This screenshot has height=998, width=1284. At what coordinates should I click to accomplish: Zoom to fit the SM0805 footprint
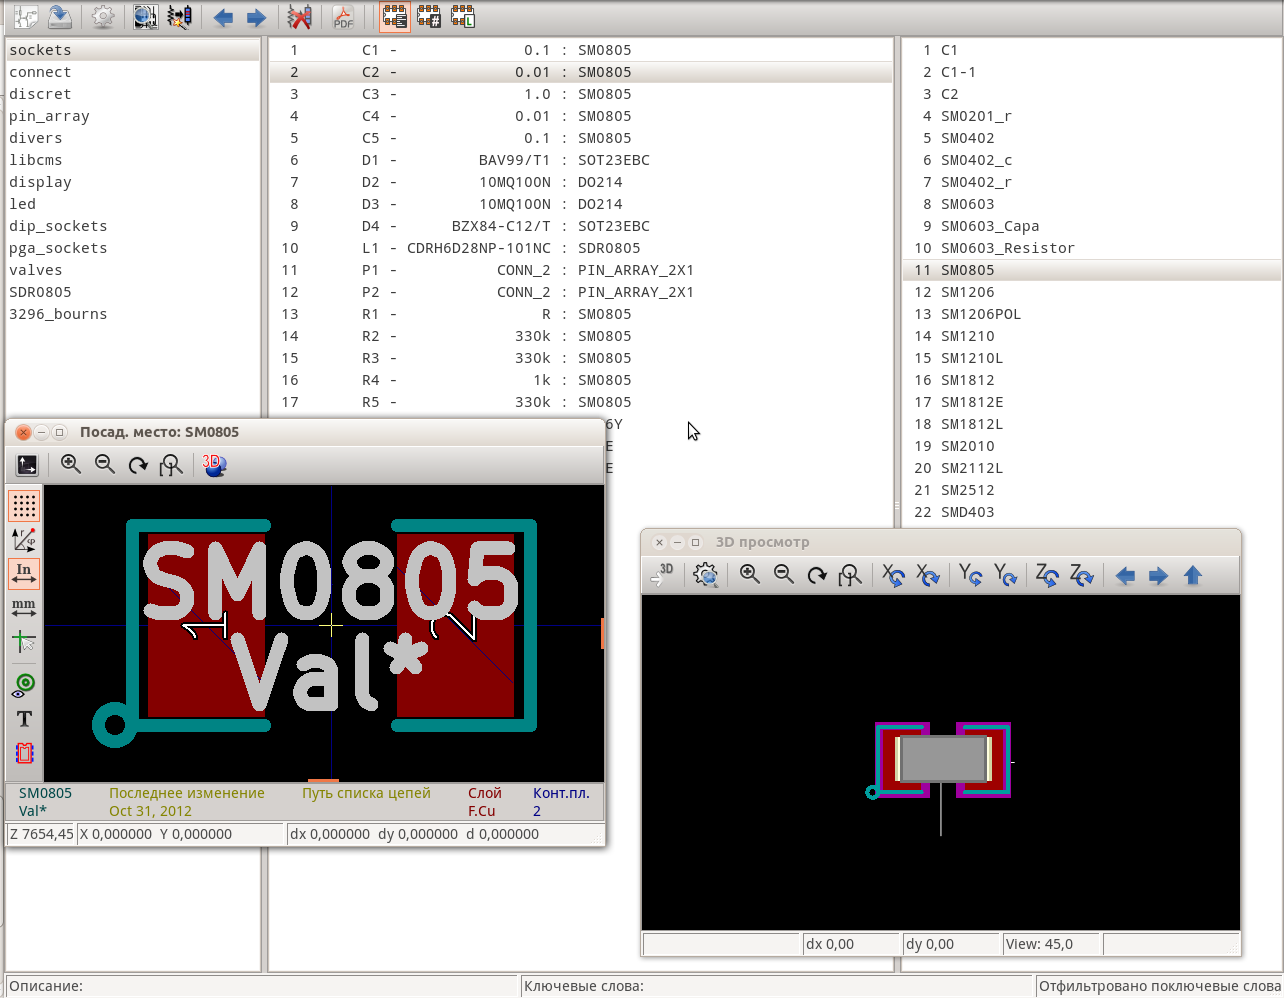(170, 464)
